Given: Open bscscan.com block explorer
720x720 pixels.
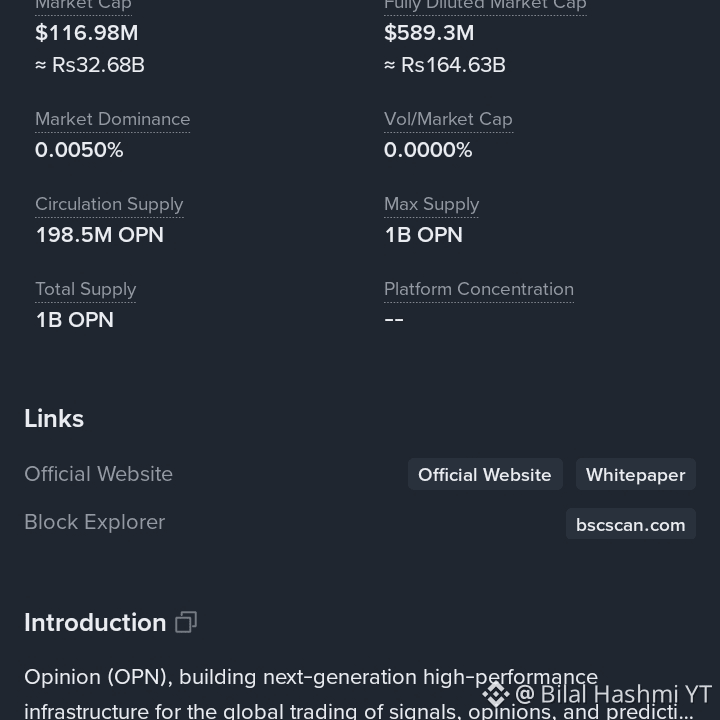Looking at the screenshot, I should coord(630,524).
